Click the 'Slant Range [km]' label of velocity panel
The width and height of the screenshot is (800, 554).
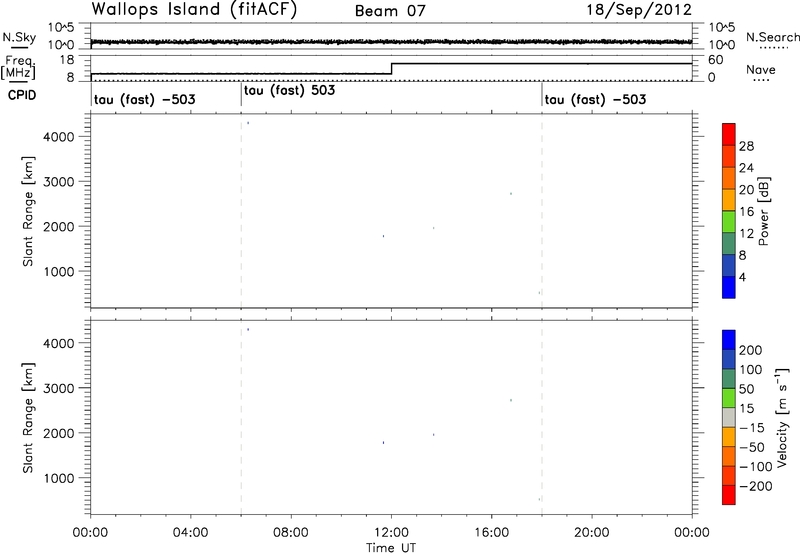pos(28,418)
